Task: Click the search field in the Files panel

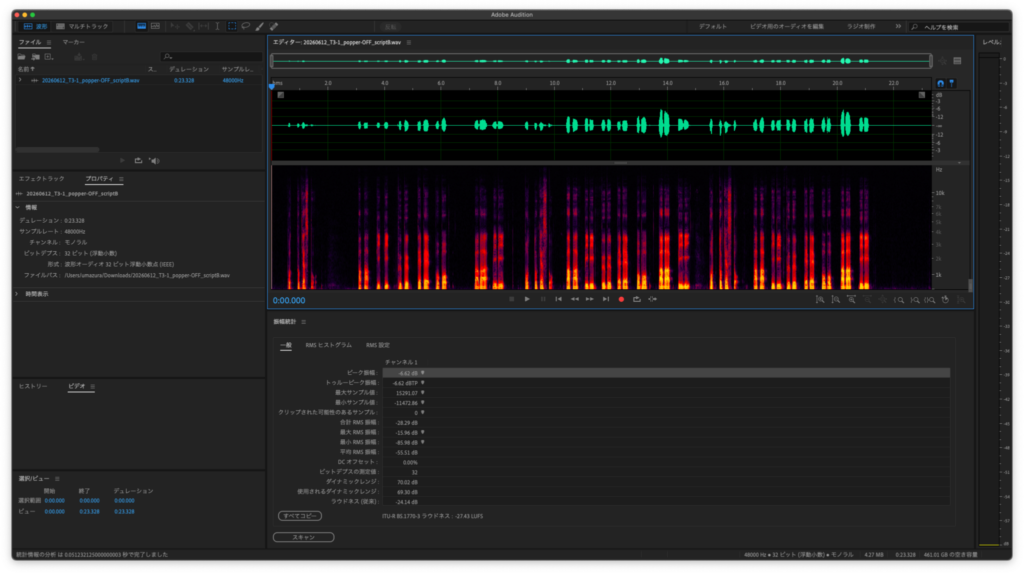Action: pyautogui.click(x=211, y=57)
